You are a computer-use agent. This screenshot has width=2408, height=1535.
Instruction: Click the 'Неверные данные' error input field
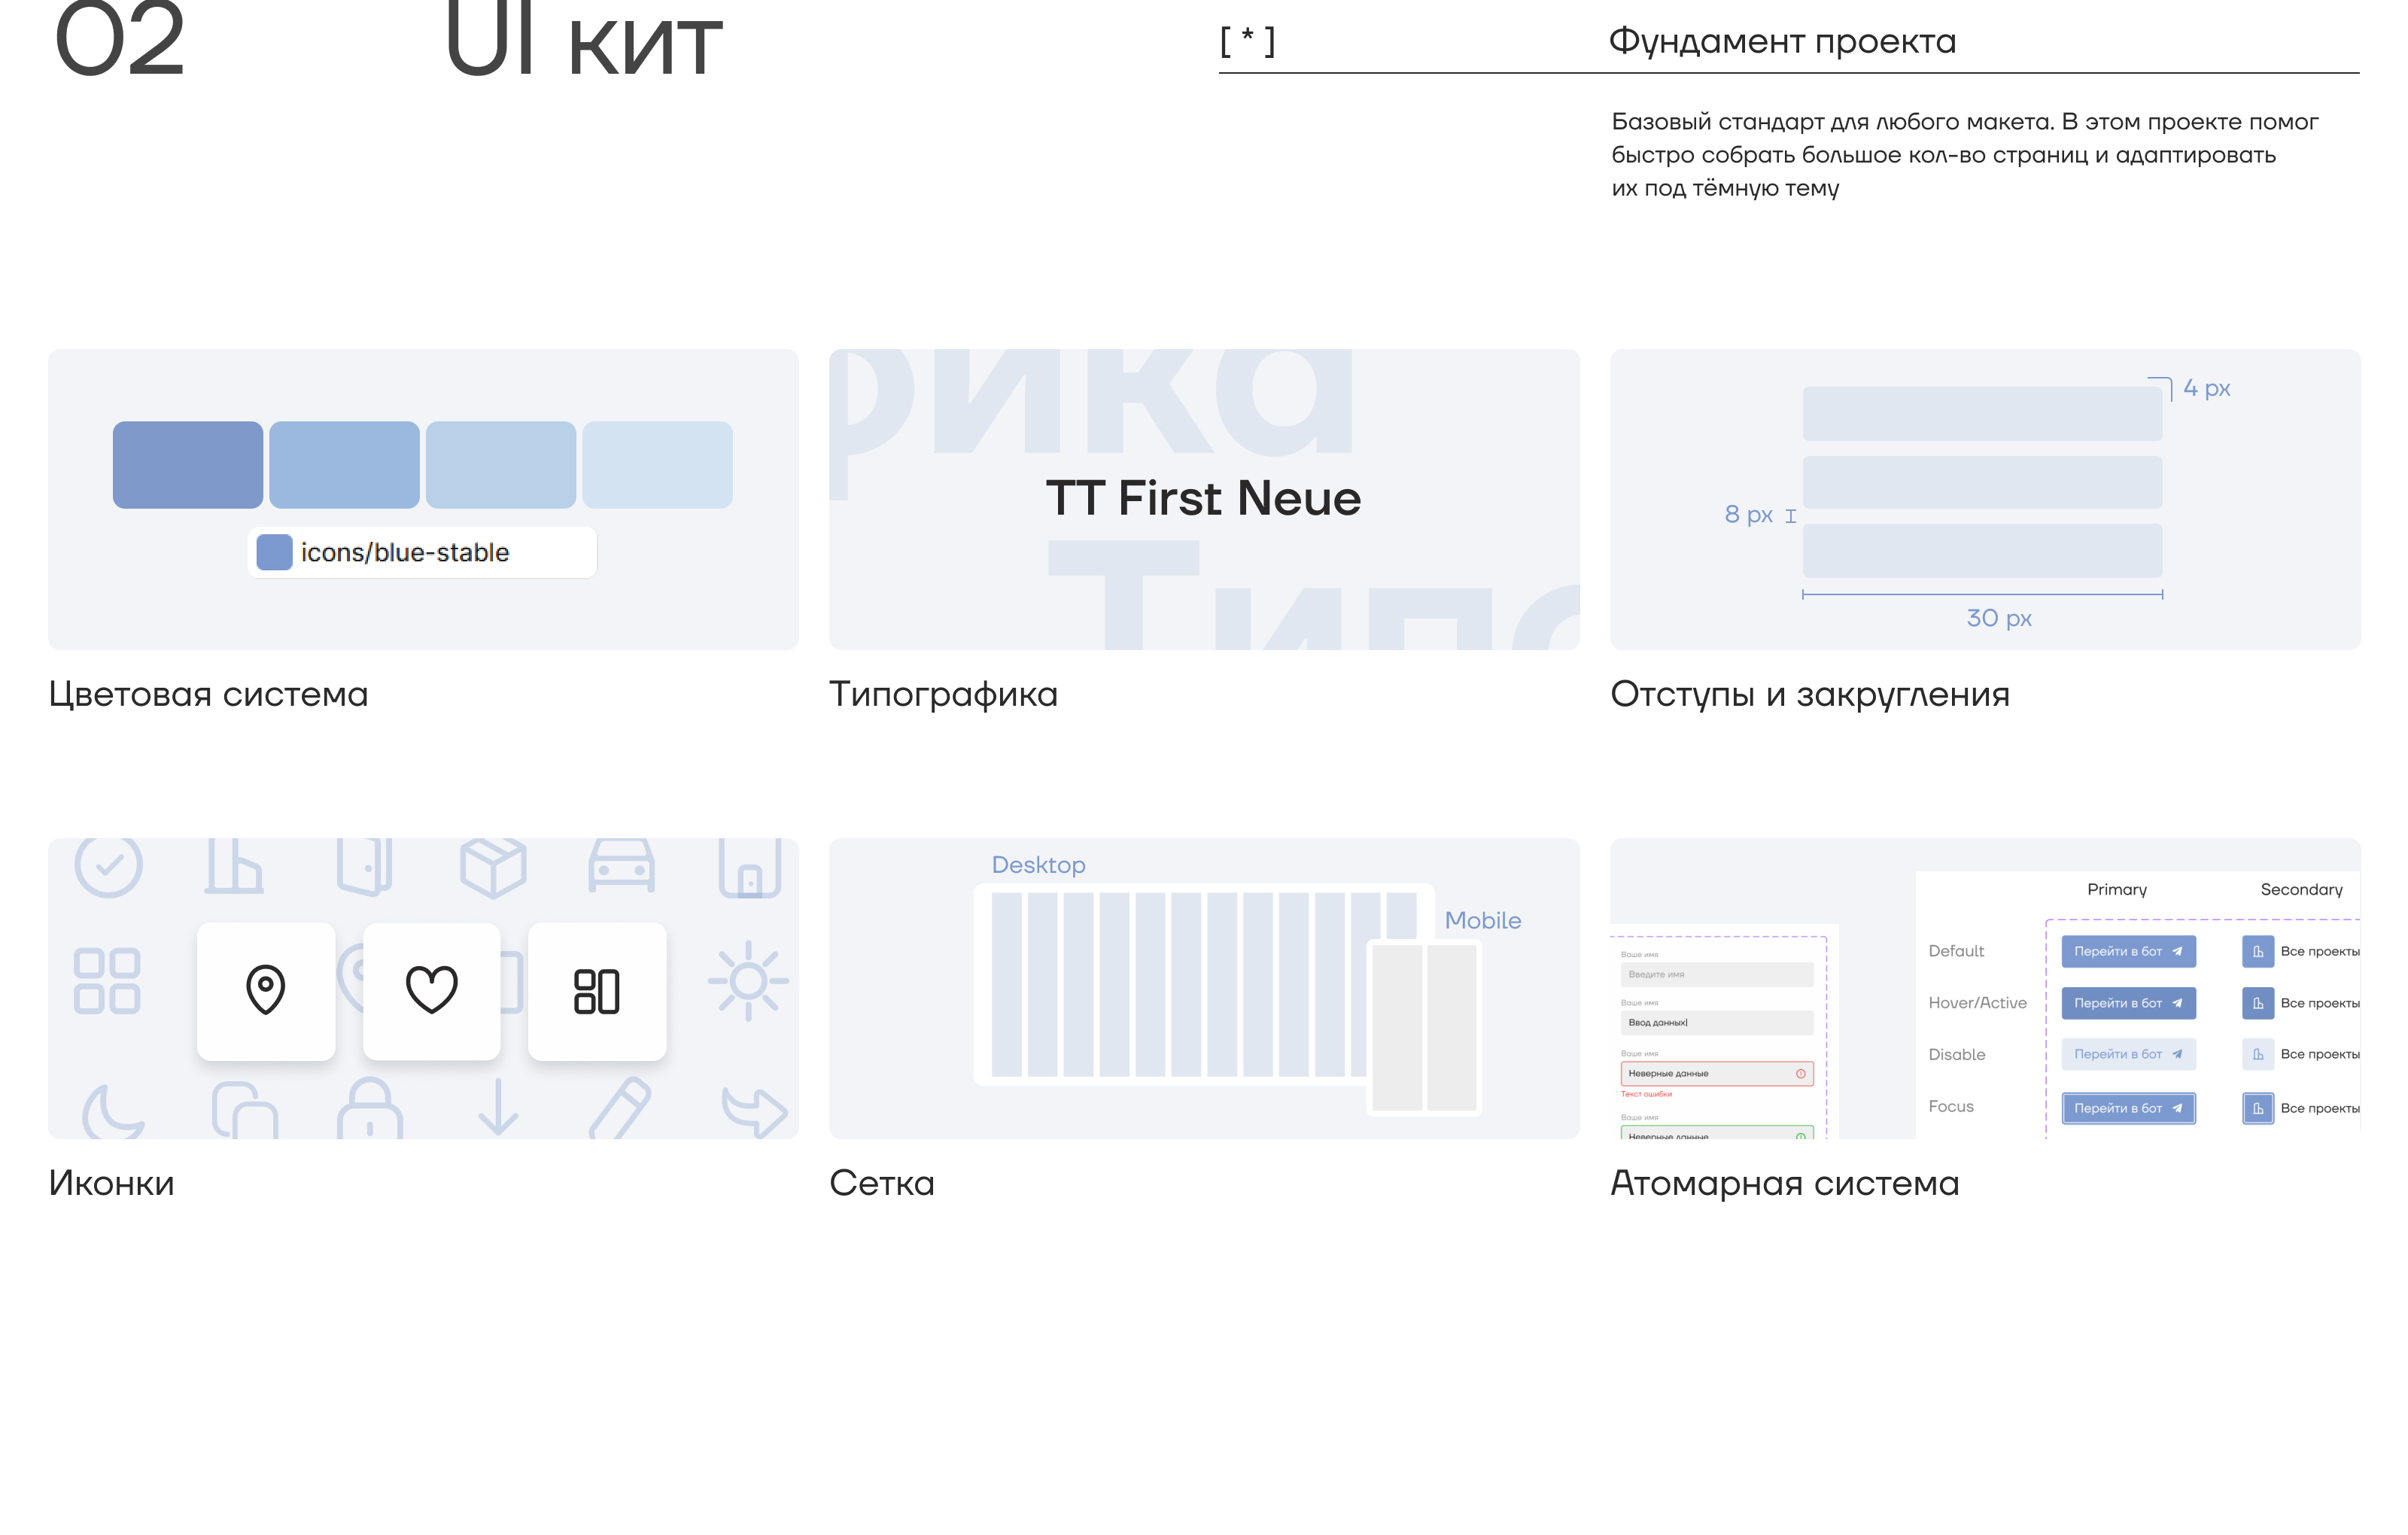(1716, 1073)
